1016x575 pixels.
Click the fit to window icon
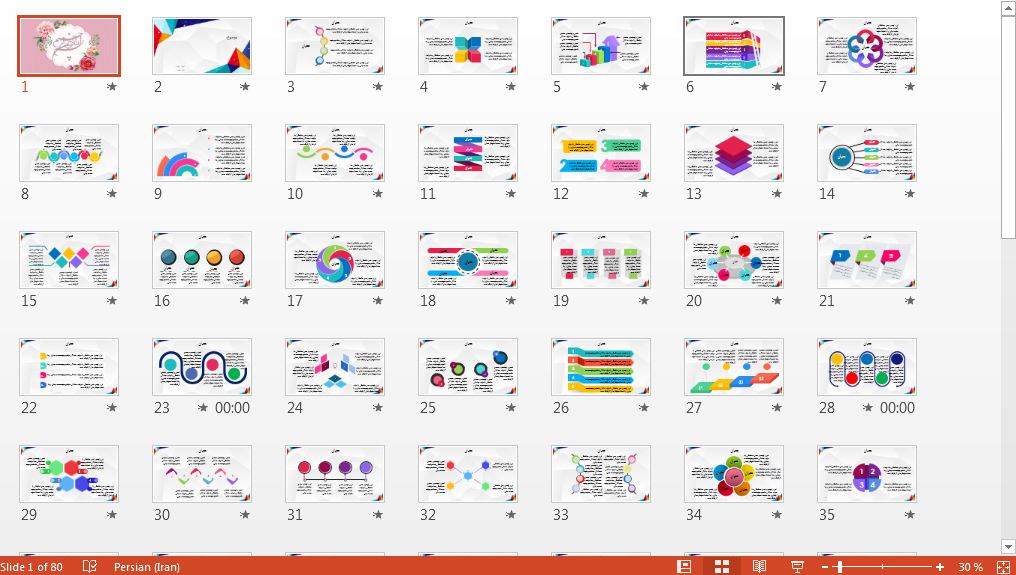[x=1004, y=567]
